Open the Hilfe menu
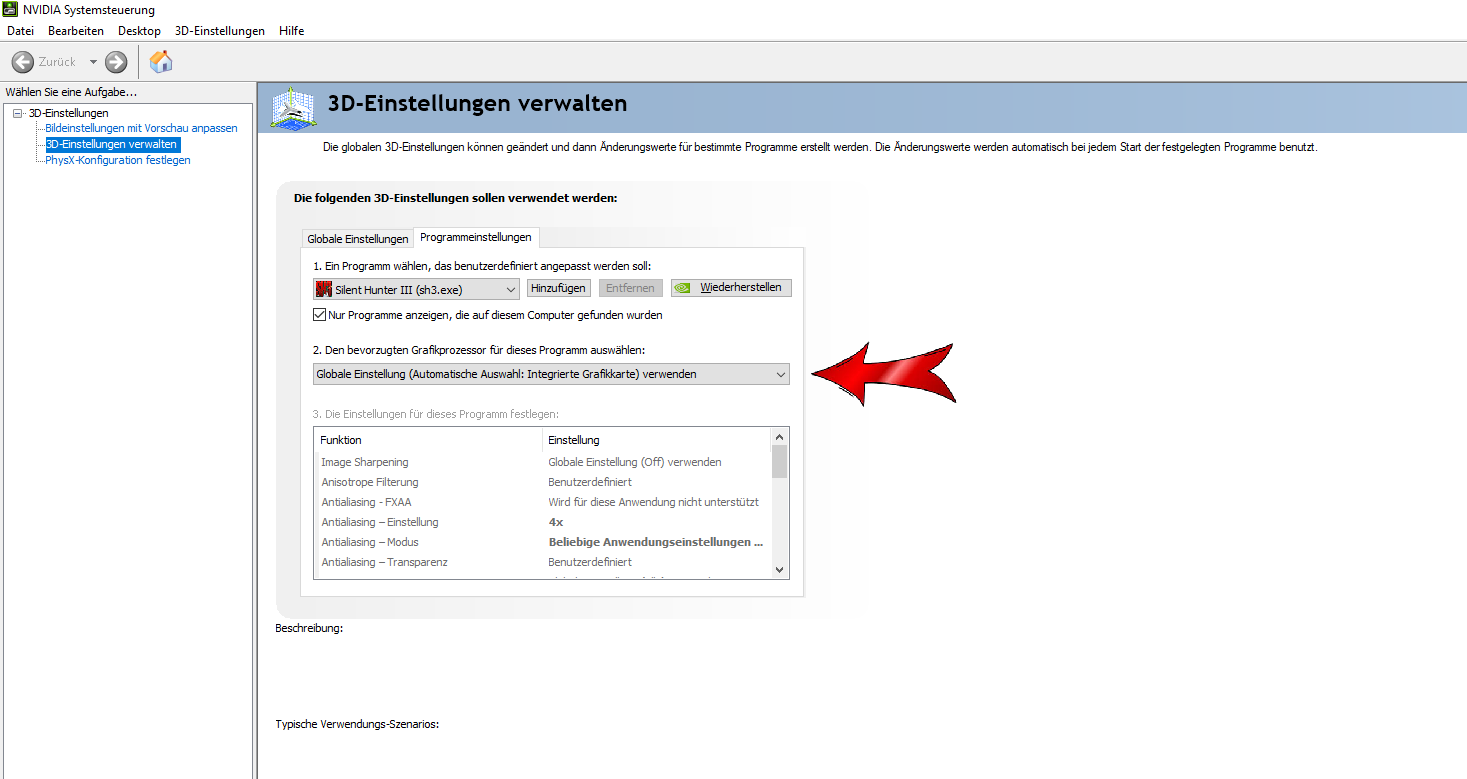Viewport: 1467px width, 779px height. click(292, 31)
